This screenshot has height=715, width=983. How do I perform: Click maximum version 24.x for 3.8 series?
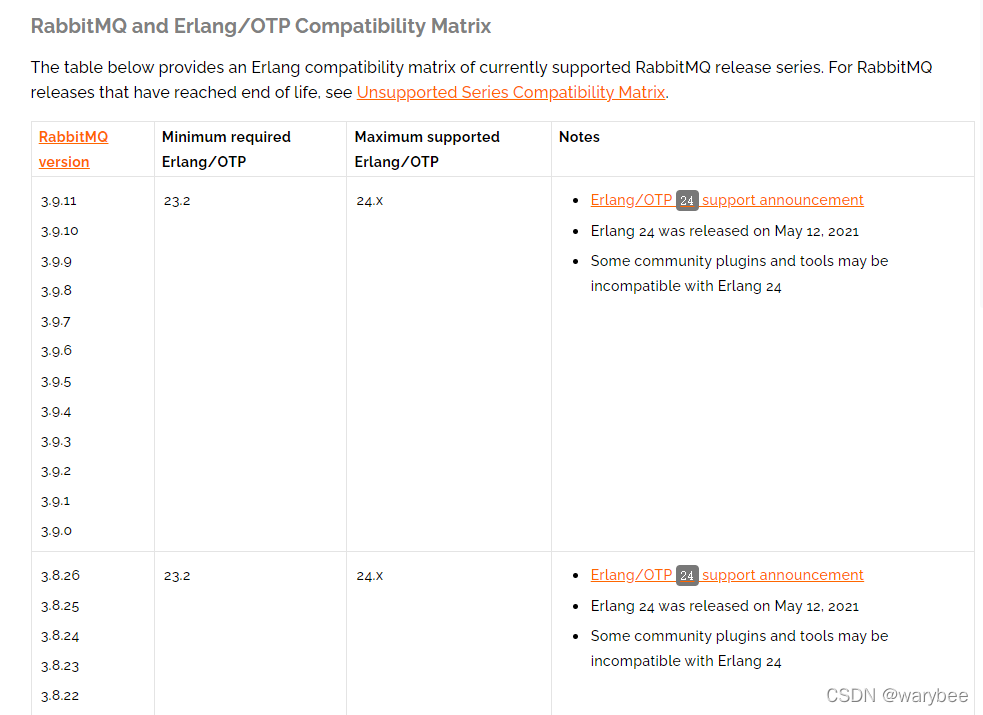click(x=370, y=576)
